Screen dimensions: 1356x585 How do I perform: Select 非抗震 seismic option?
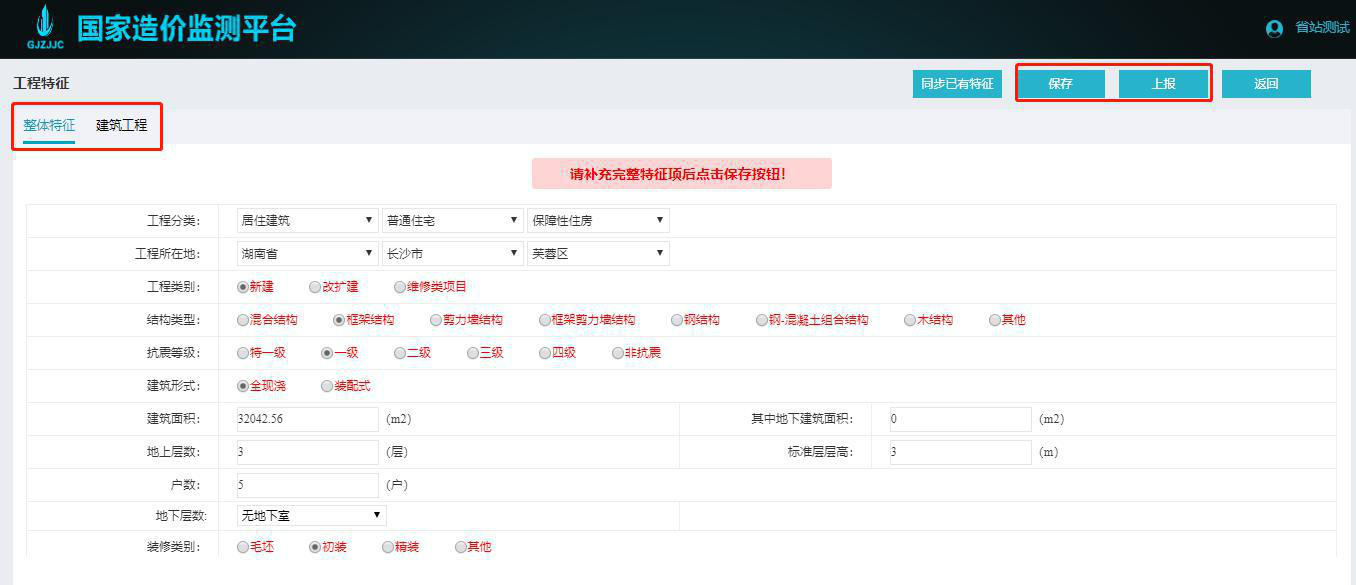(x=617, y=352)
